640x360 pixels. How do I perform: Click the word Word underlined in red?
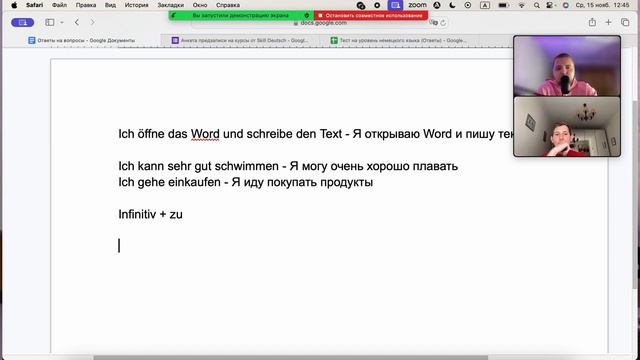click(x=205, y=134)
